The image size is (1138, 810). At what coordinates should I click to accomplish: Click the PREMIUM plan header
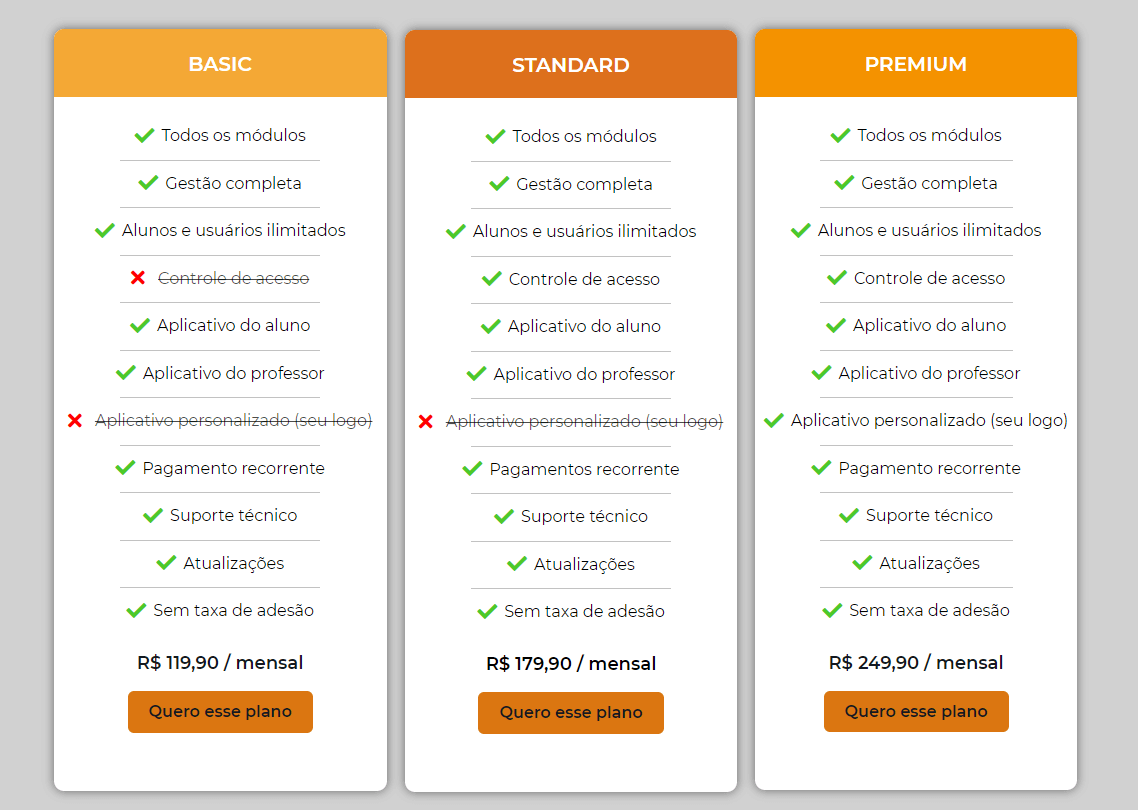pyautogui.click(x=916, y=64)
